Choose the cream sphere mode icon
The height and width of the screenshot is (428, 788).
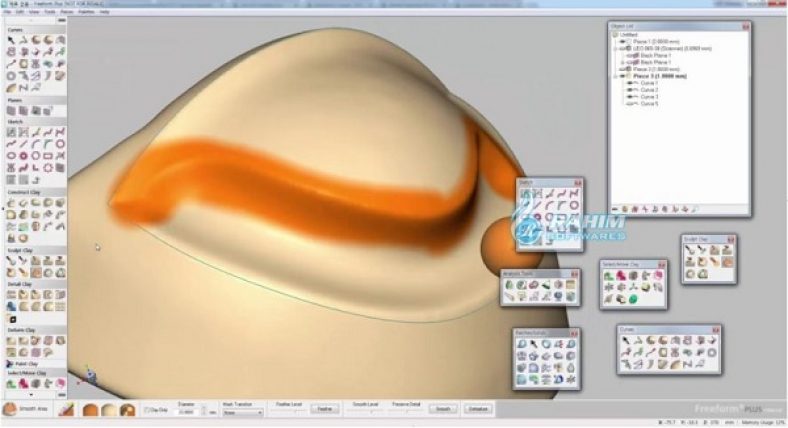109,410
